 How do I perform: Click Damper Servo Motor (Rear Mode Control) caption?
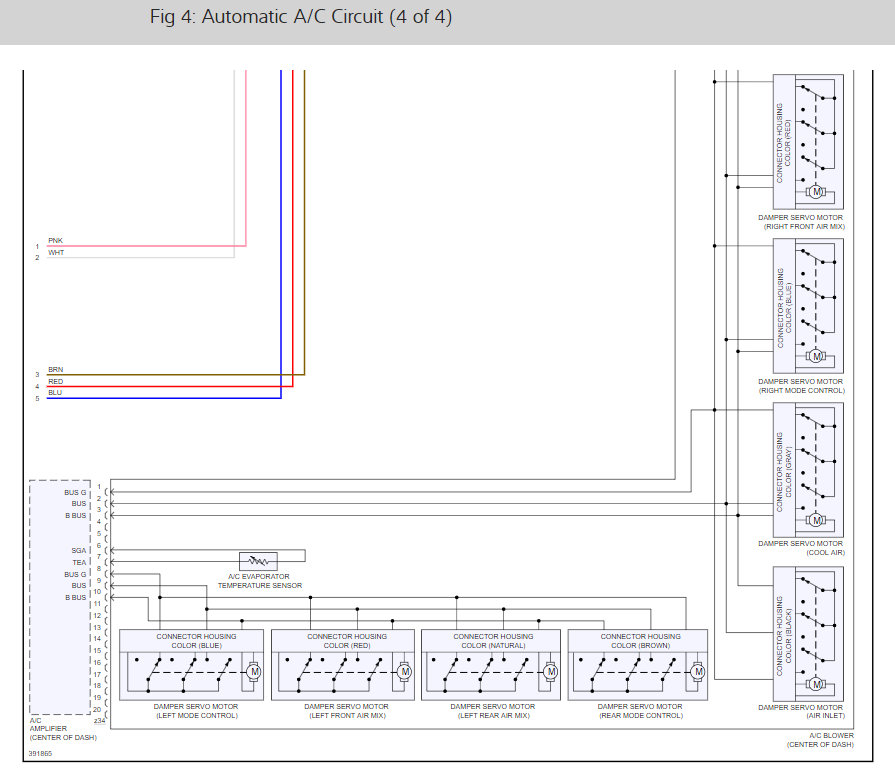640,711
